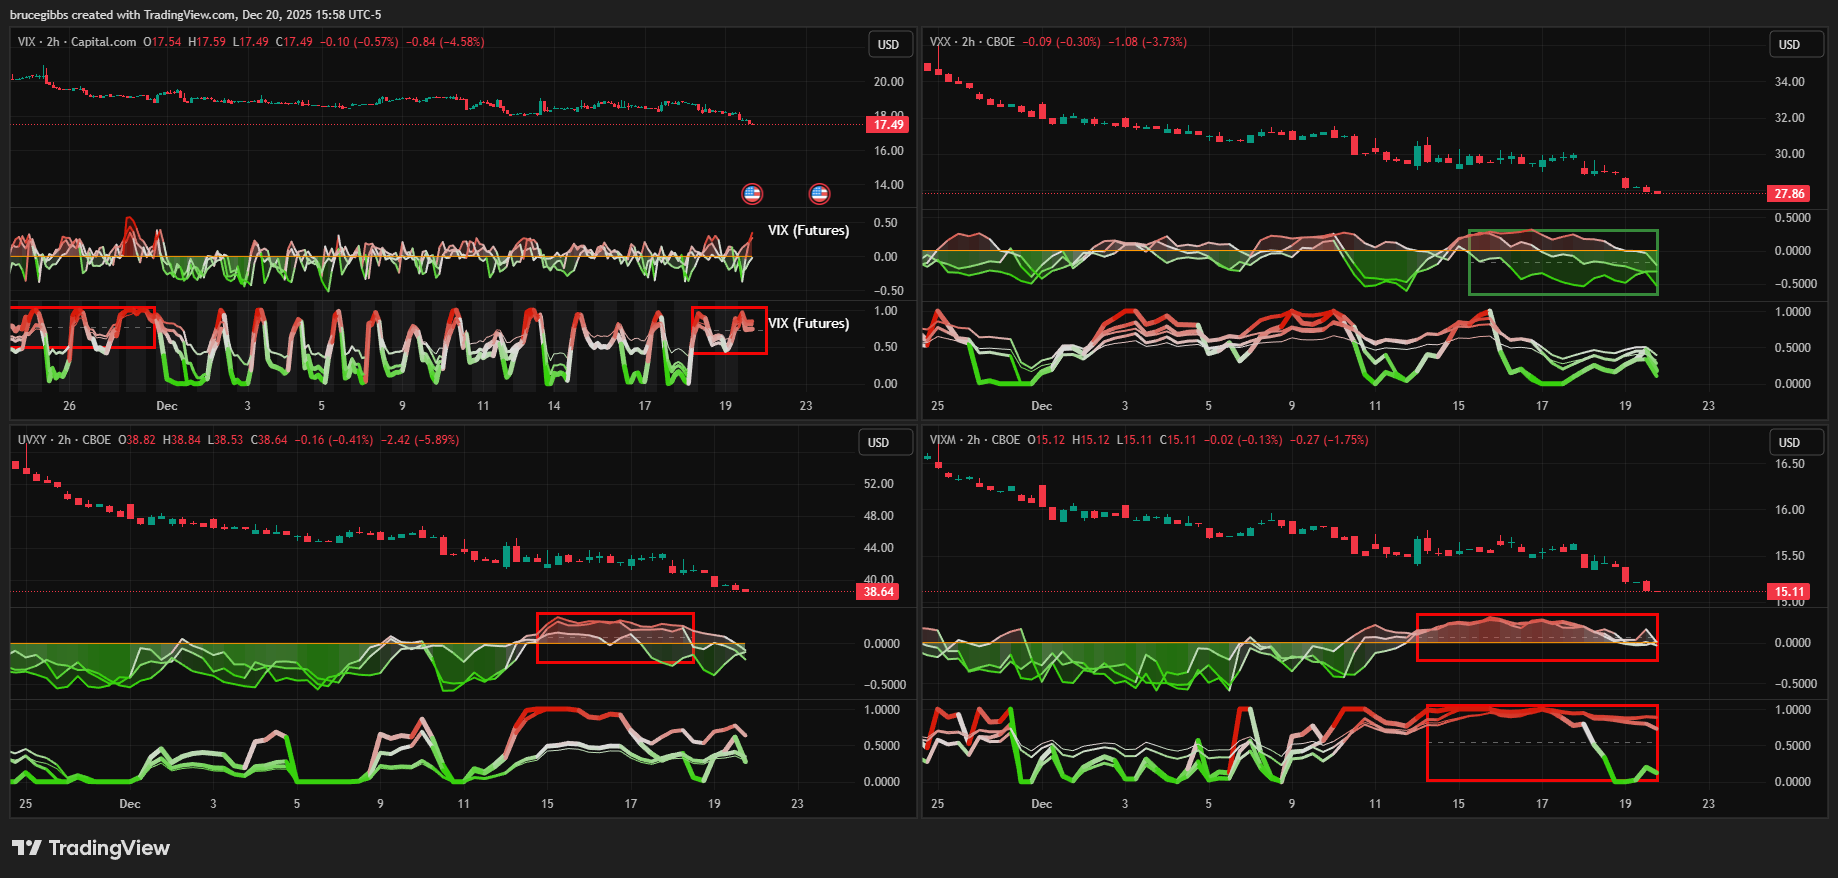Click the VIX 2h Capital.com symbol title
The image size is (1838, 878).
77,42
